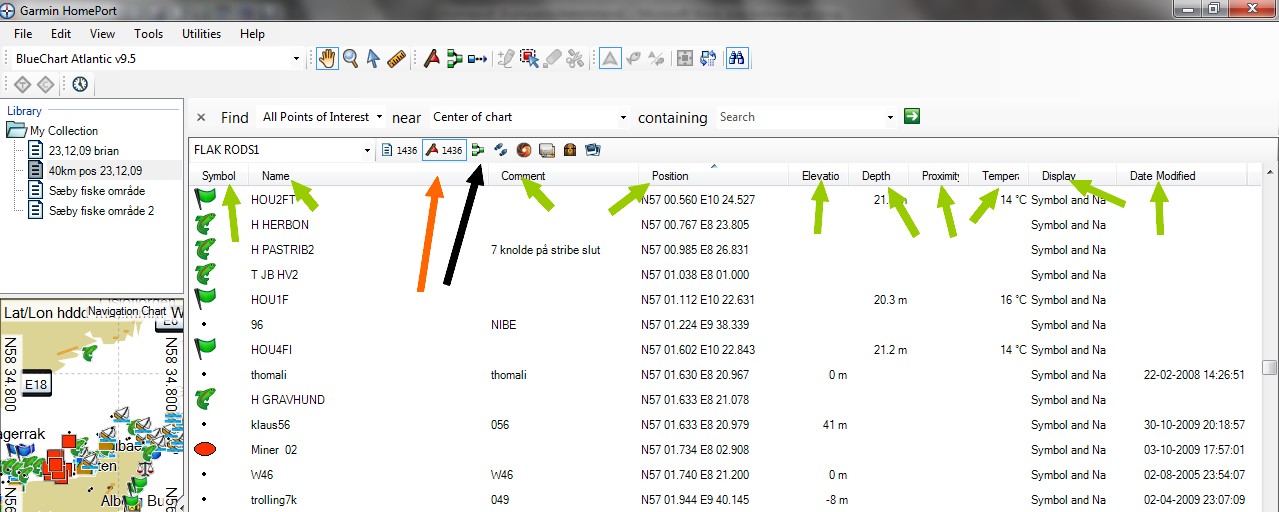Toggle the photos filter icon

click(593, 150)
